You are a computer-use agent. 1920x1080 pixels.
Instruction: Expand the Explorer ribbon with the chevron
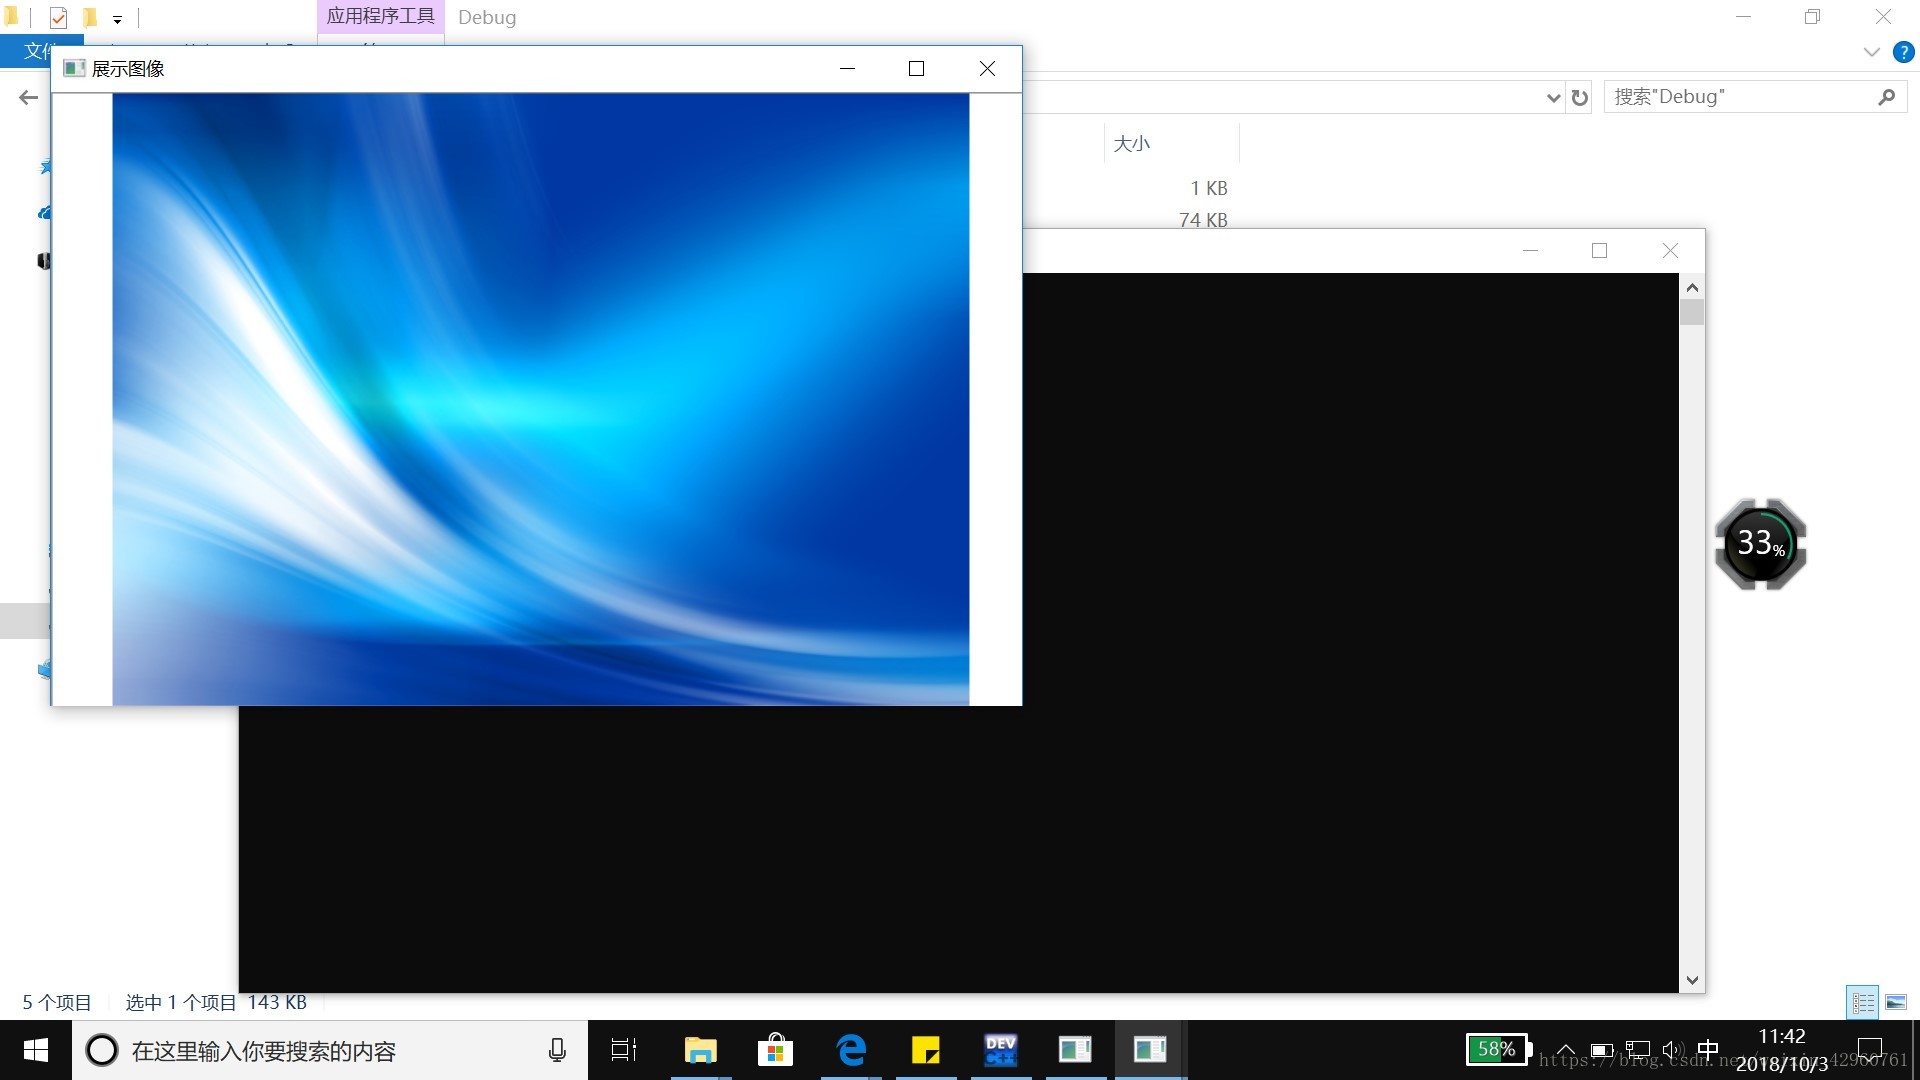[1871, 52]
